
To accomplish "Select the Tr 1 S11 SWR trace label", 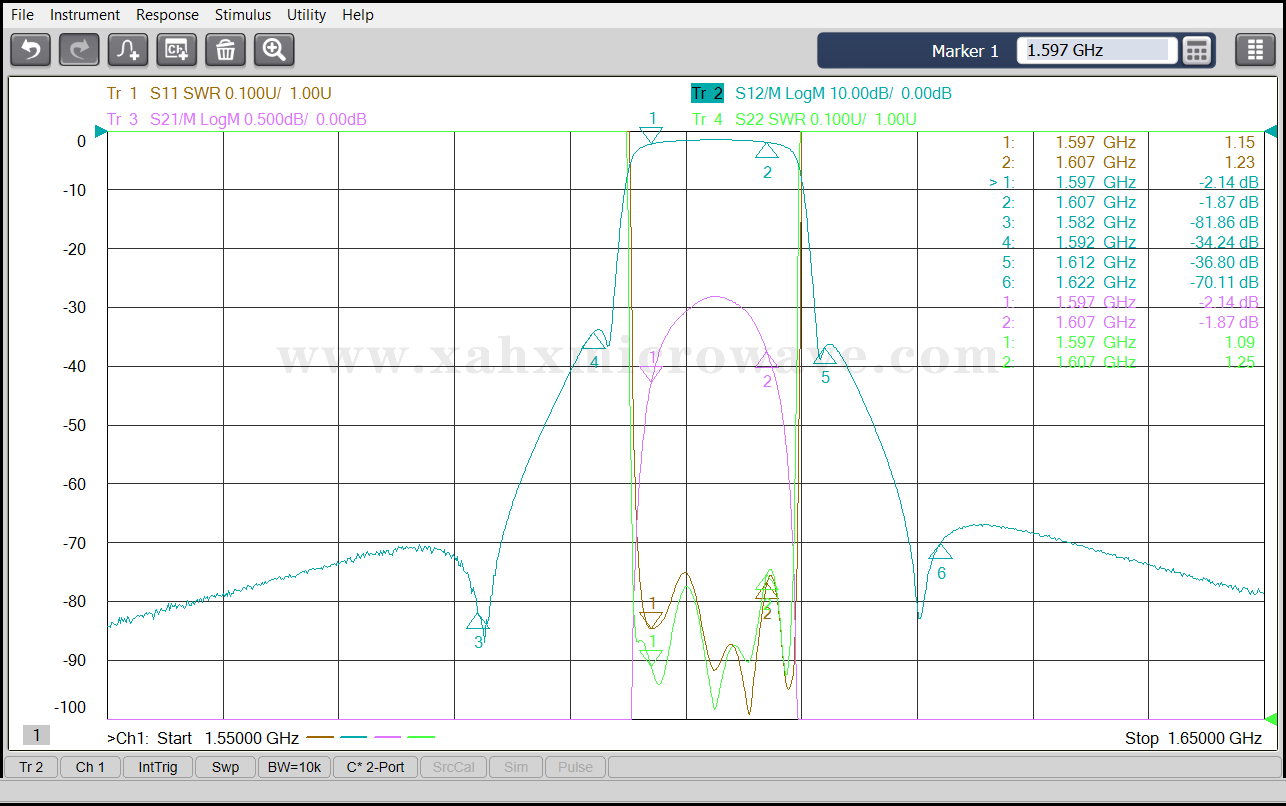I will 219,93.
